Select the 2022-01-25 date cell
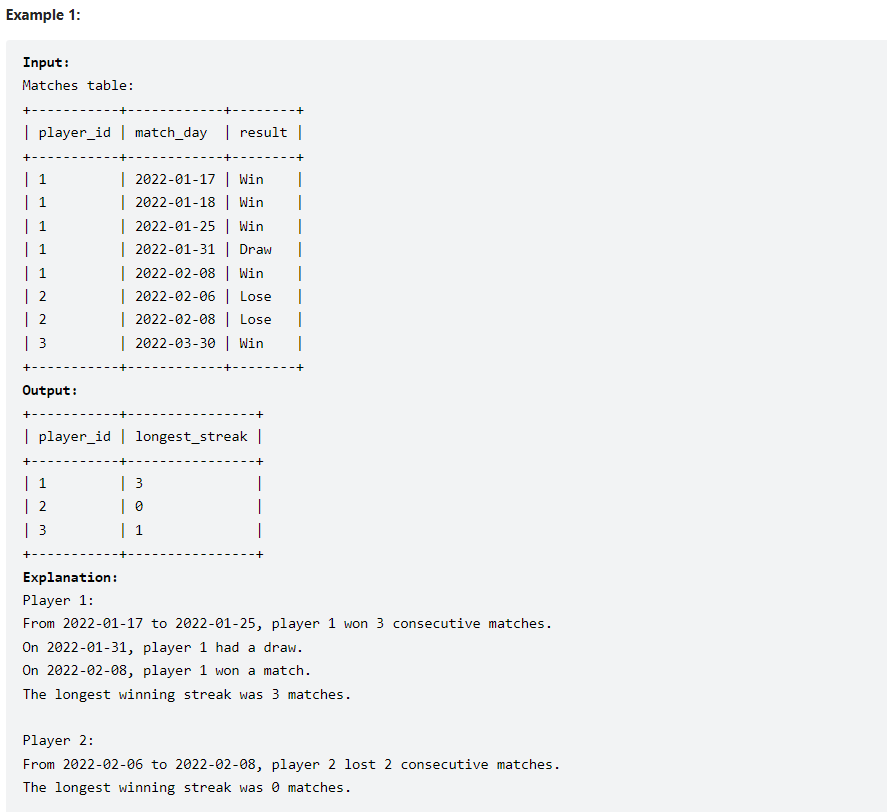The image size is (887, 812). click(175, 226)
